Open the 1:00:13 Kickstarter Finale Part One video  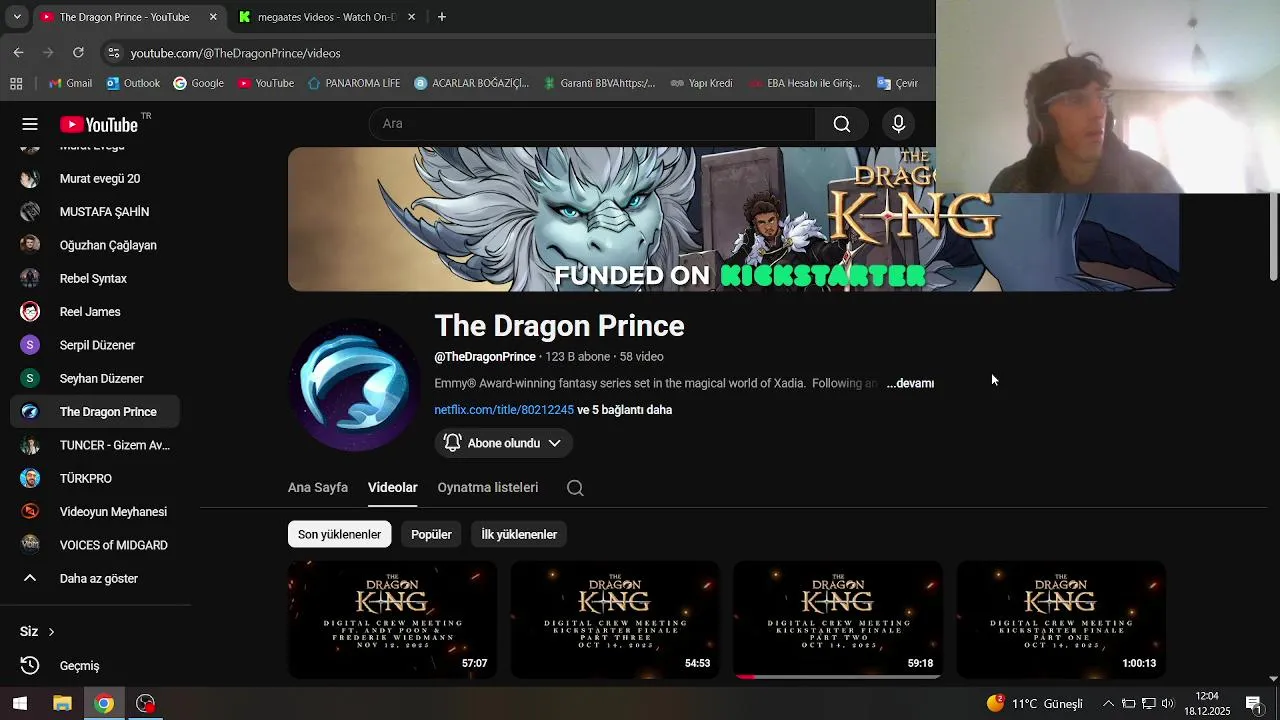pos(1061,620)
